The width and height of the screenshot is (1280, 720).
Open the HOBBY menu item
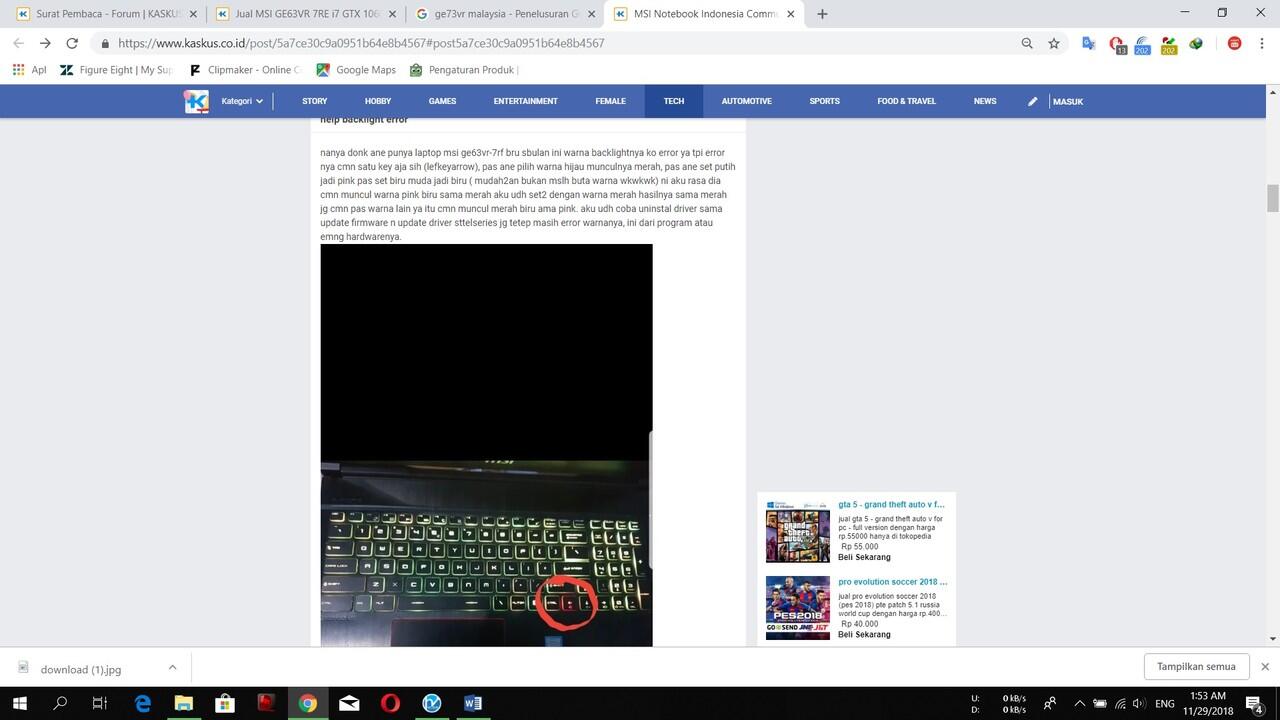pos(378,101)
